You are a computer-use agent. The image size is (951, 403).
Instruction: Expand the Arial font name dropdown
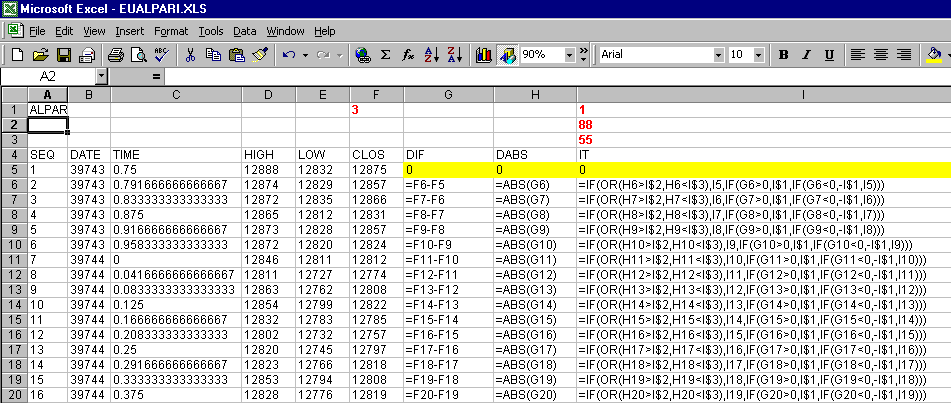(x=716, y=54)
